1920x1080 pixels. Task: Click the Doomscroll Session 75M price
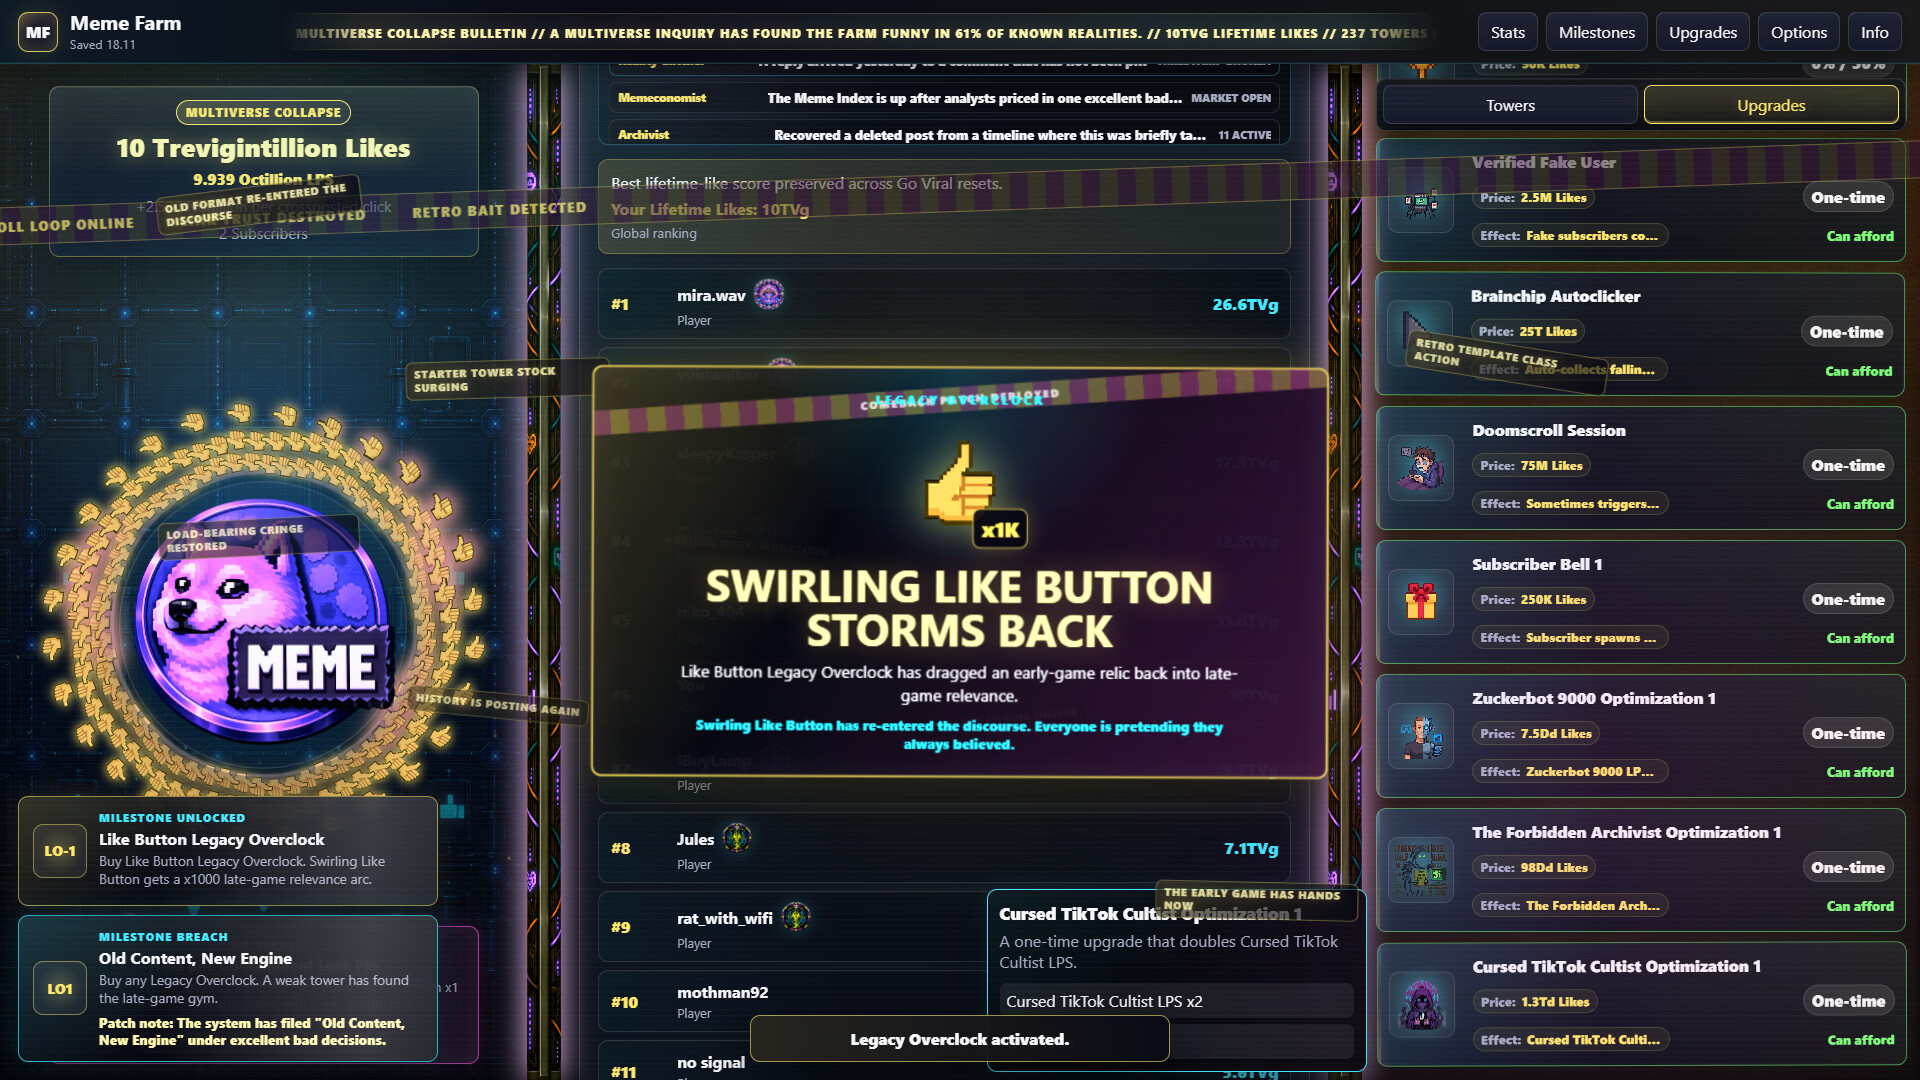[x=1531, y=465]
